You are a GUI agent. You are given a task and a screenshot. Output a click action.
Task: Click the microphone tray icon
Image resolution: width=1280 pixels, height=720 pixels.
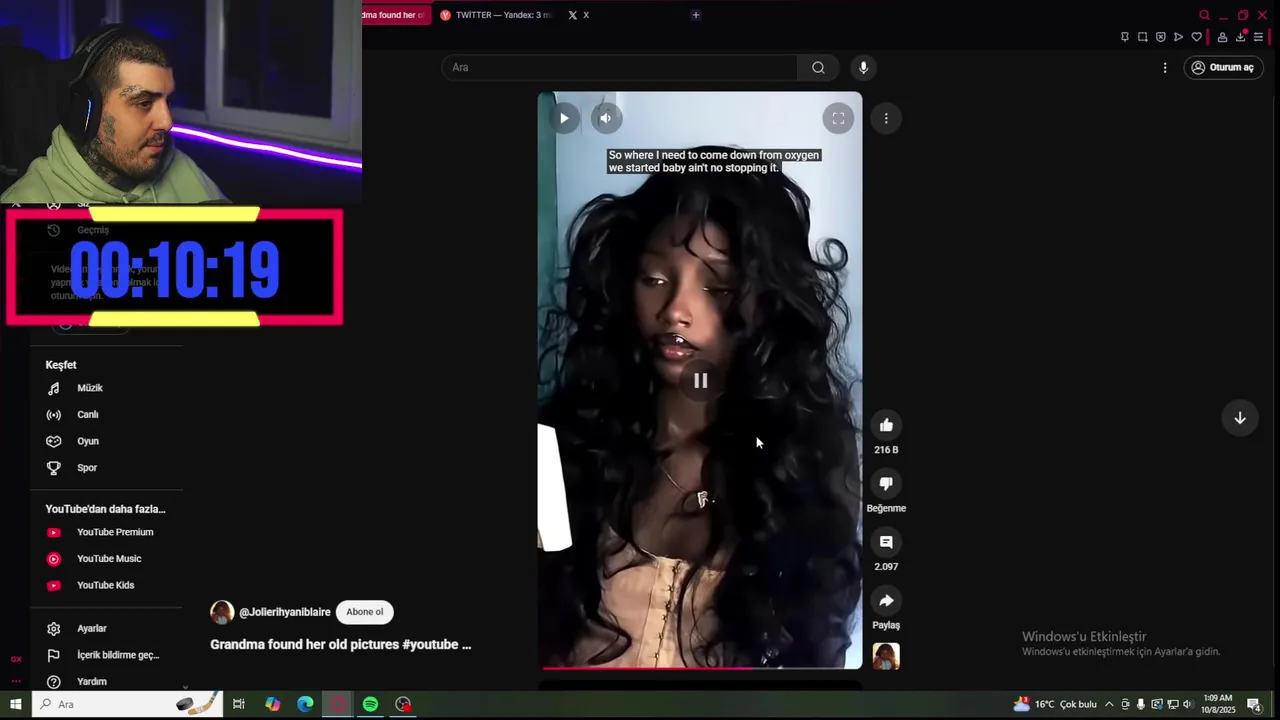[x=1141, y=704]
